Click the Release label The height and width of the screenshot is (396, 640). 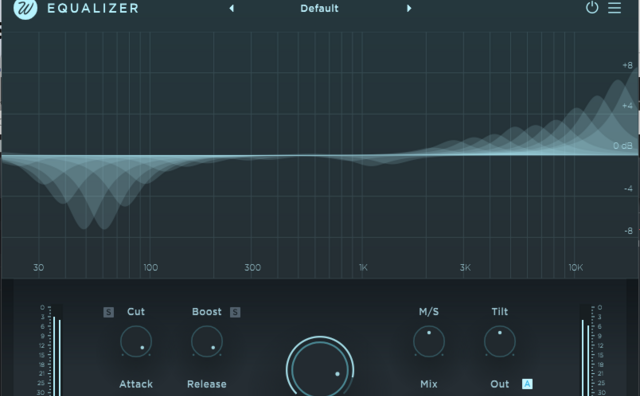[x=207, y=384]
